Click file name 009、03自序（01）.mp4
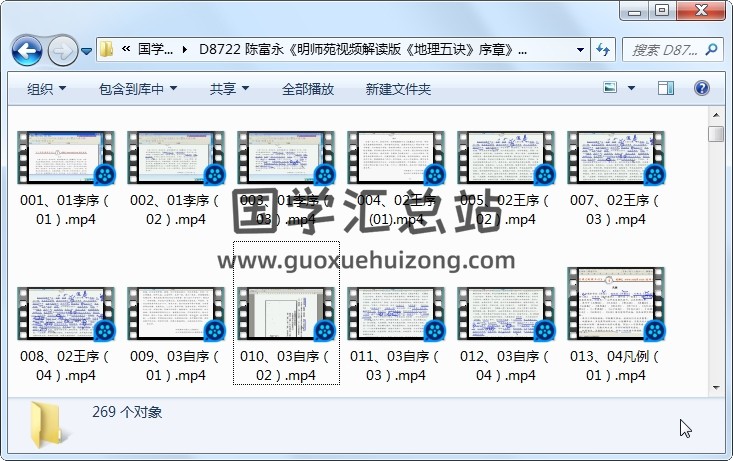Viewport: 733px width, 461px height. 176,366
